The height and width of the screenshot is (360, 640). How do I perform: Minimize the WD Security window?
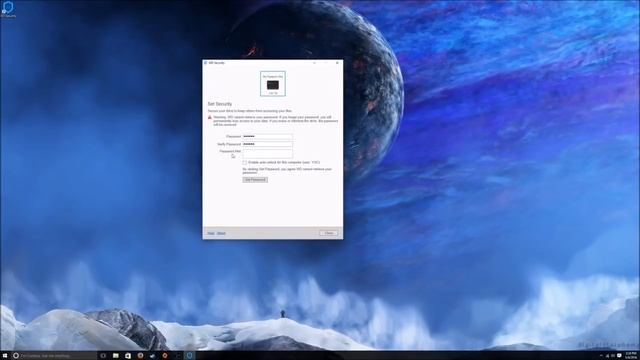pyautogui.click(x=314, y=63)
